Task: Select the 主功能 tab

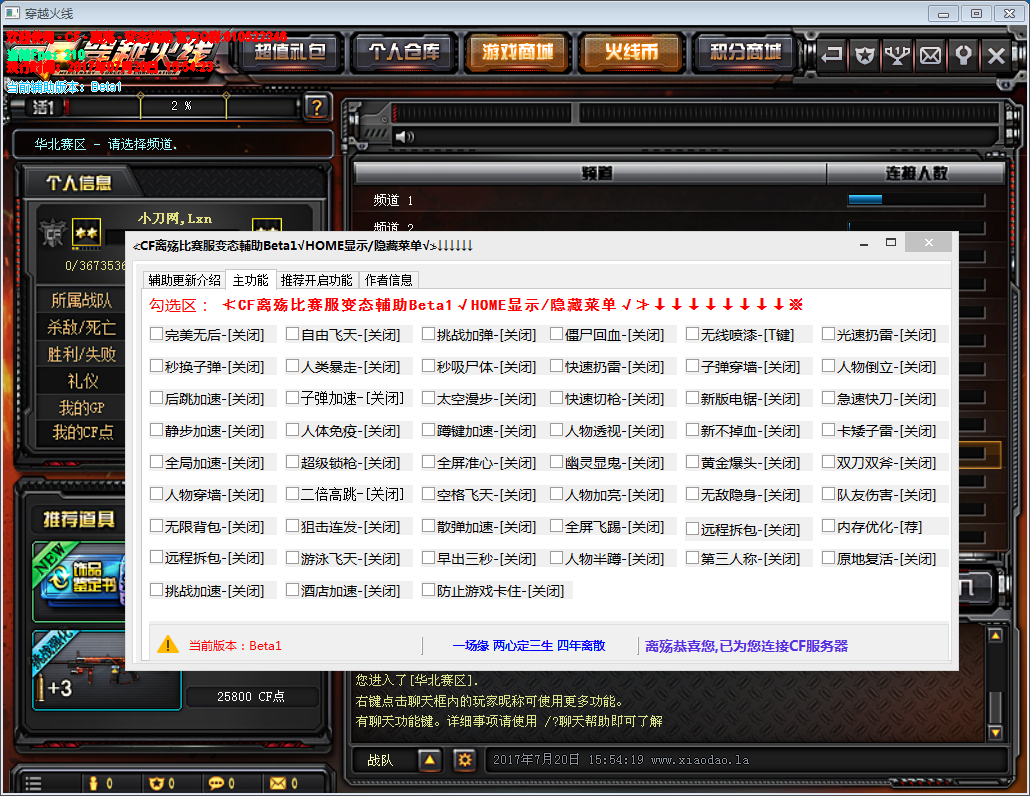Action: [x=250, y=280]
